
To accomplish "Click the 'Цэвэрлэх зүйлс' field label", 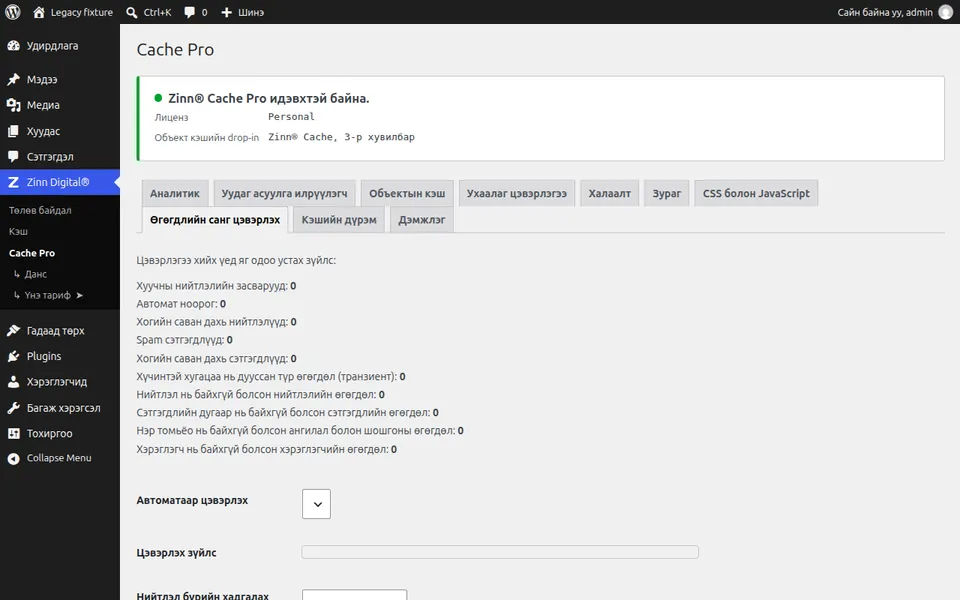I will (x=176, y=553).
